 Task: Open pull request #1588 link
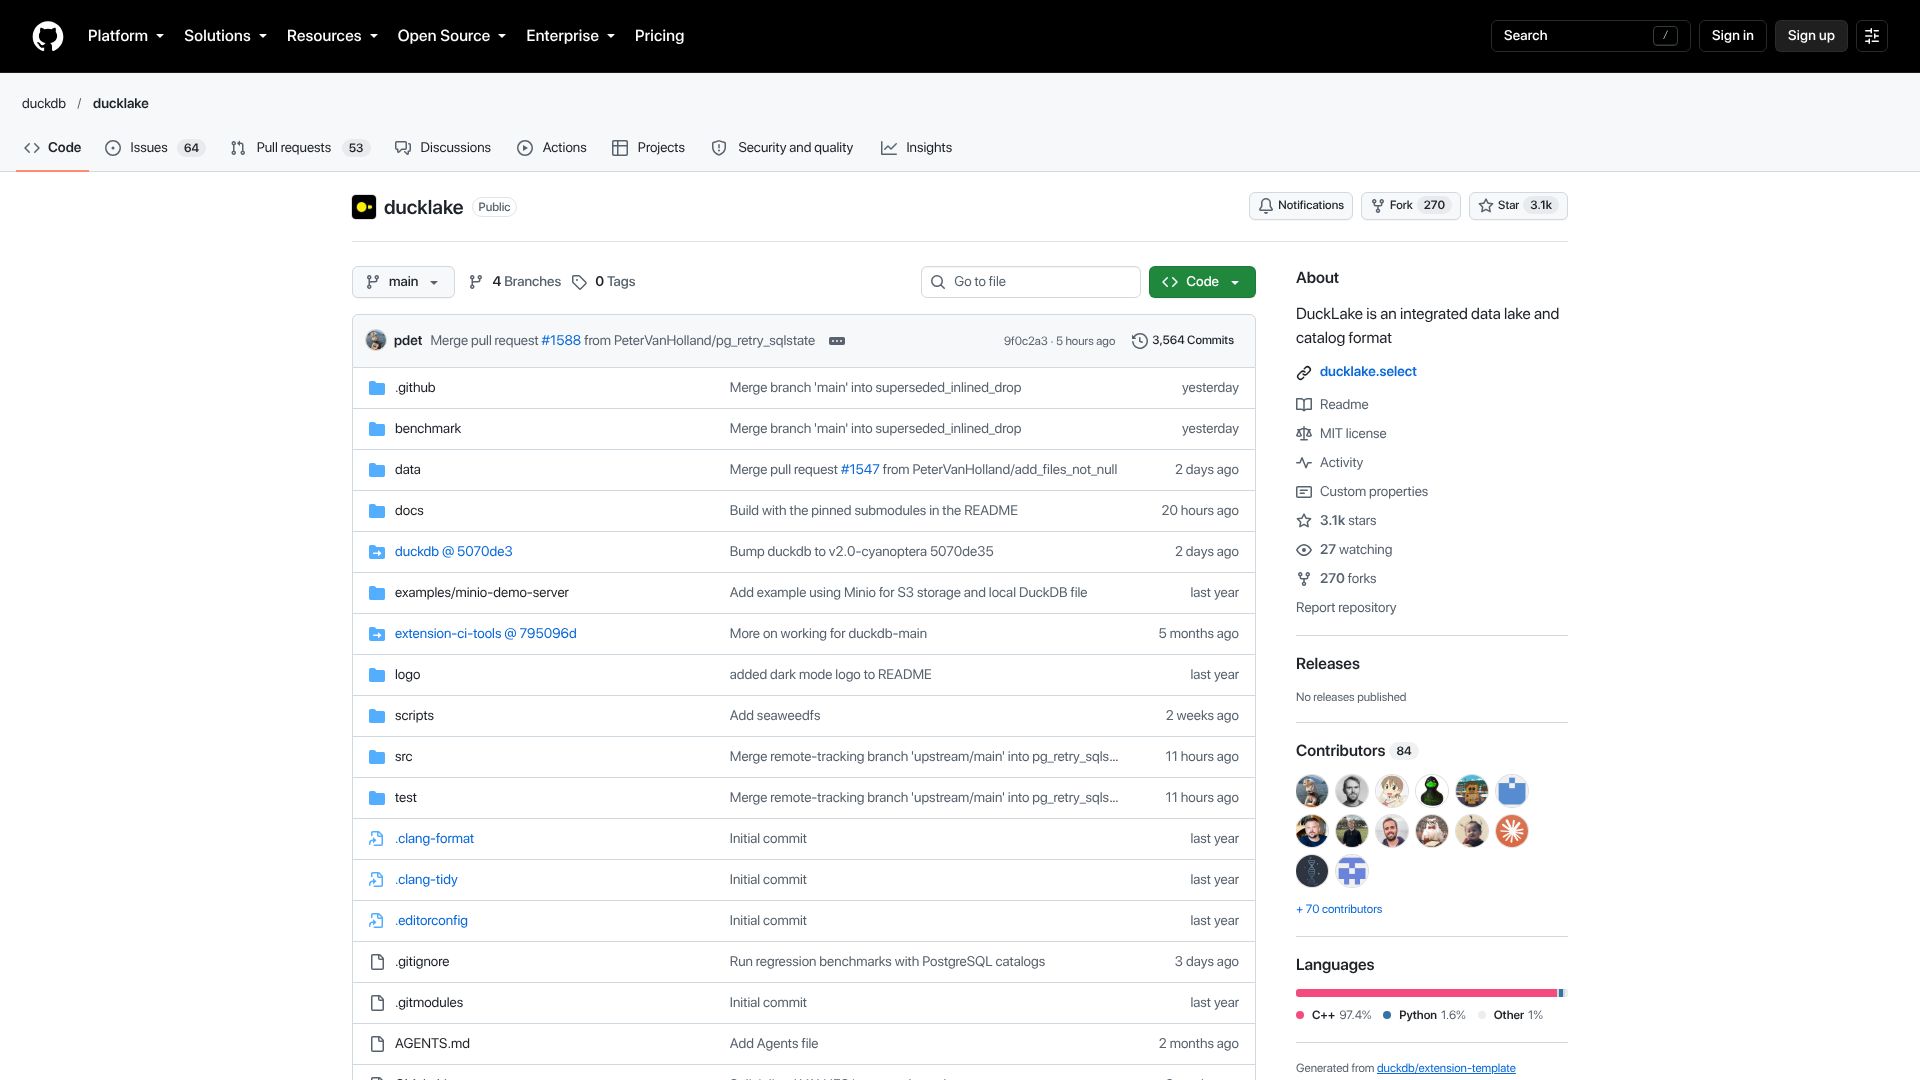561,341
